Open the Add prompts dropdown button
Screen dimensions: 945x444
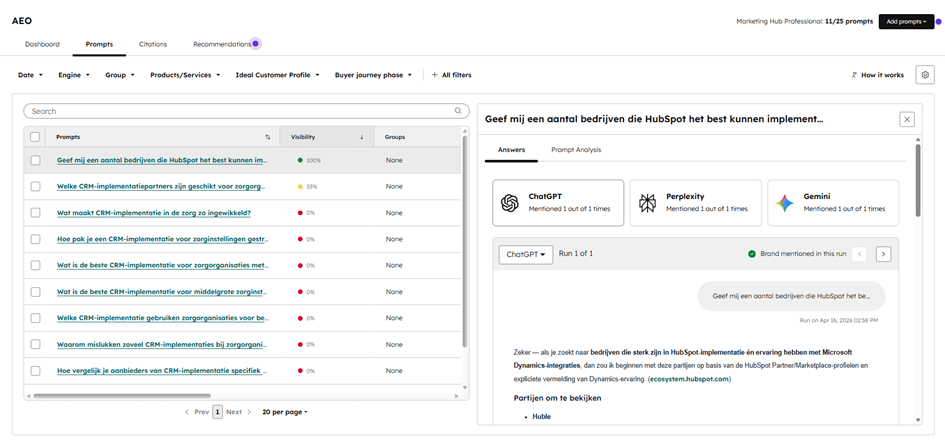[x=906, y=21]
